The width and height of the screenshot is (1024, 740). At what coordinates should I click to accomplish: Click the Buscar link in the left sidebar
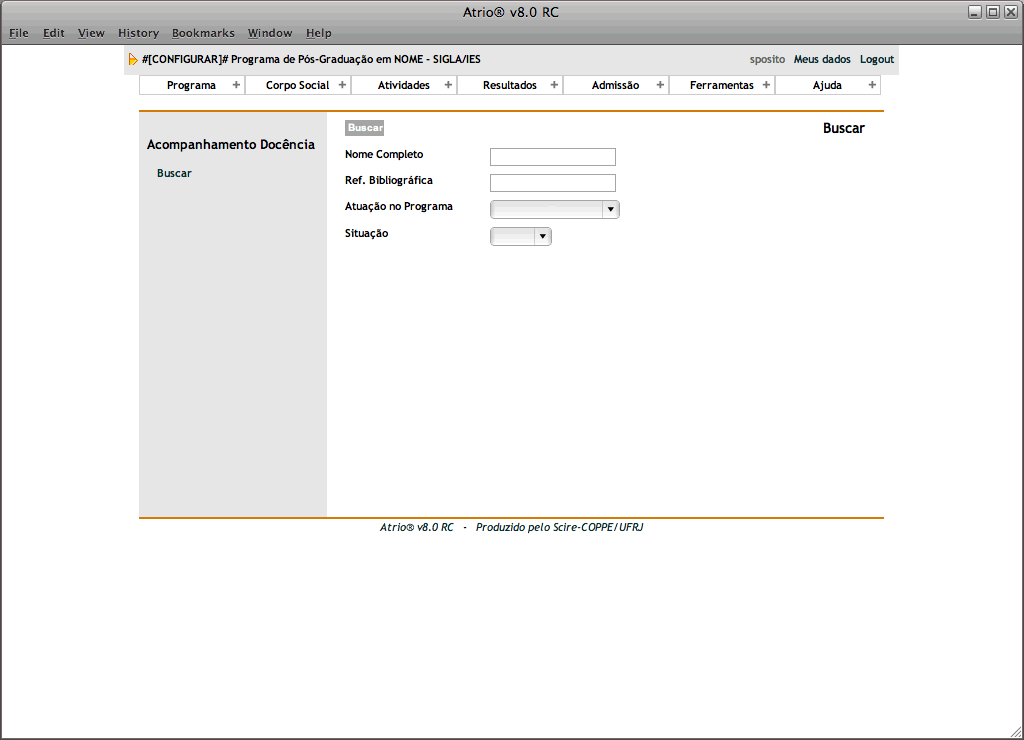click(174, 174)
